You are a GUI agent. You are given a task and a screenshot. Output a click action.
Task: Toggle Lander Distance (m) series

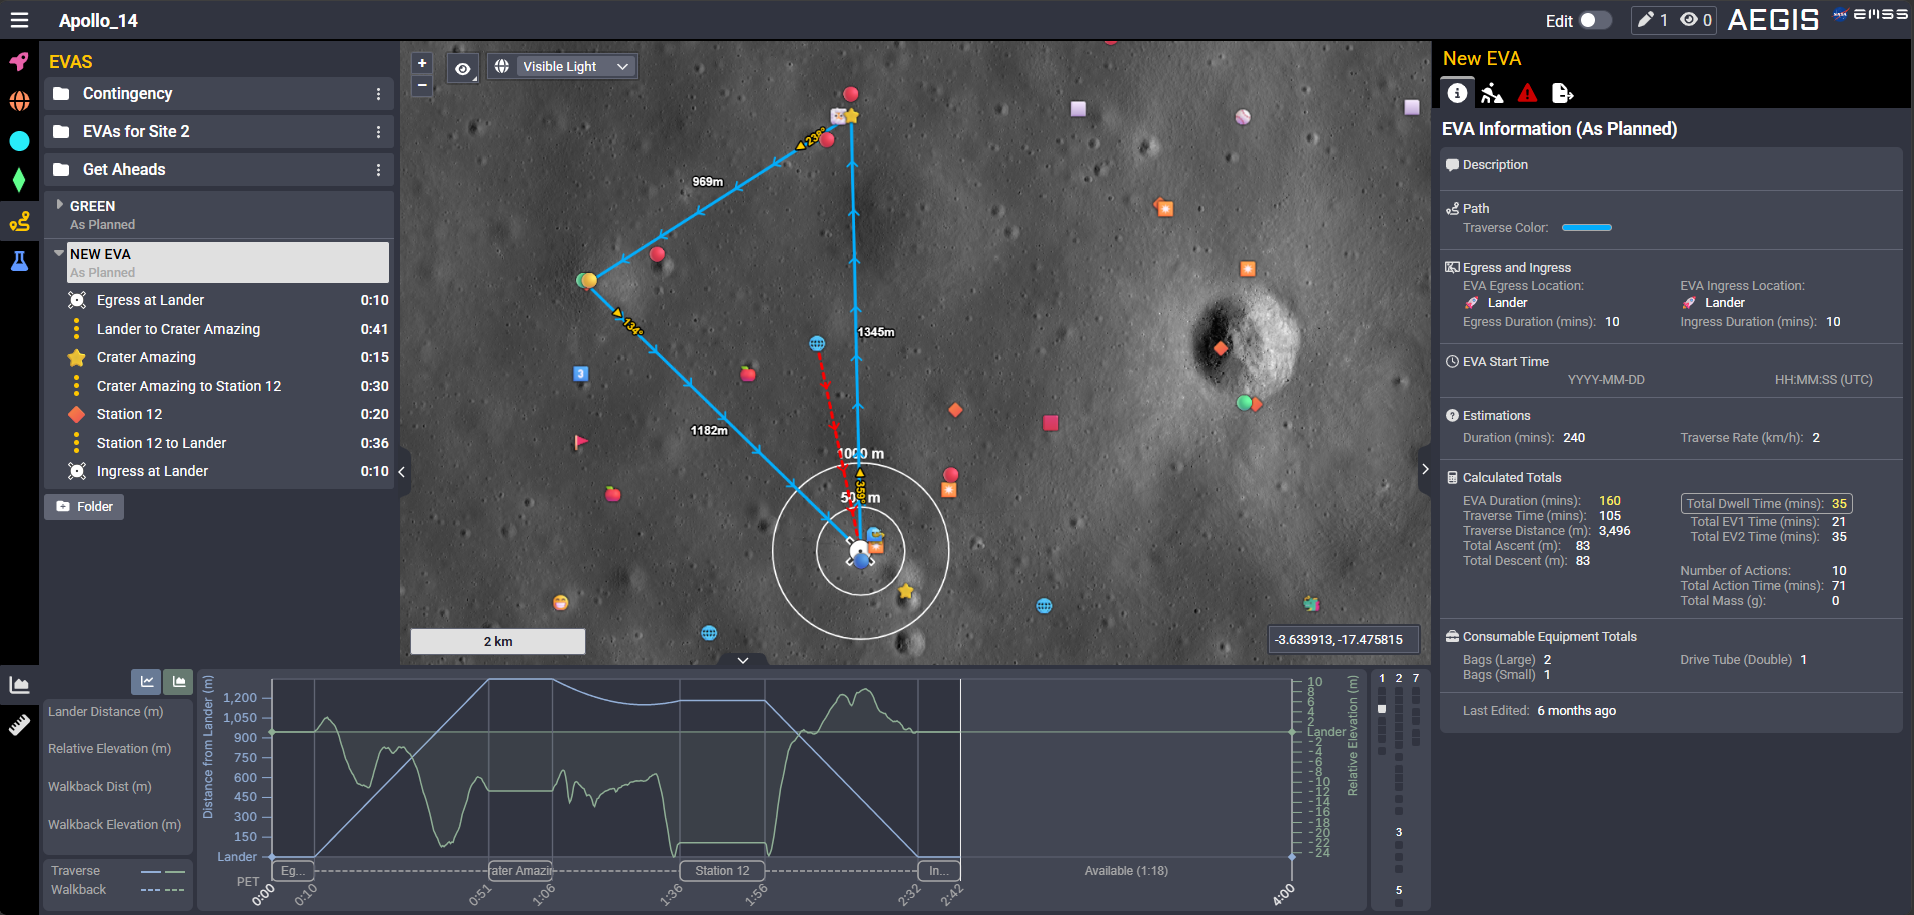106,712
